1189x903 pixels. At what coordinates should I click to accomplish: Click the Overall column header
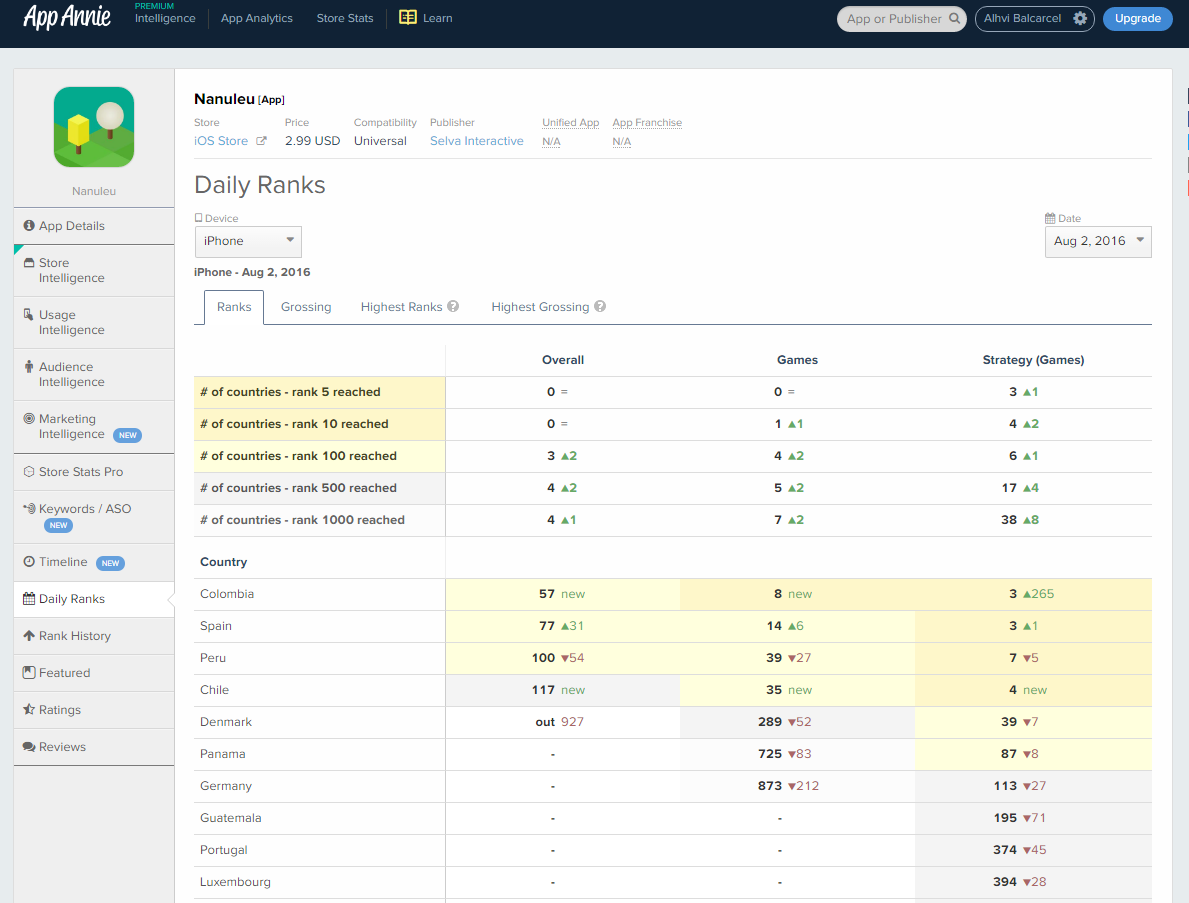click(x=563, y=360)
